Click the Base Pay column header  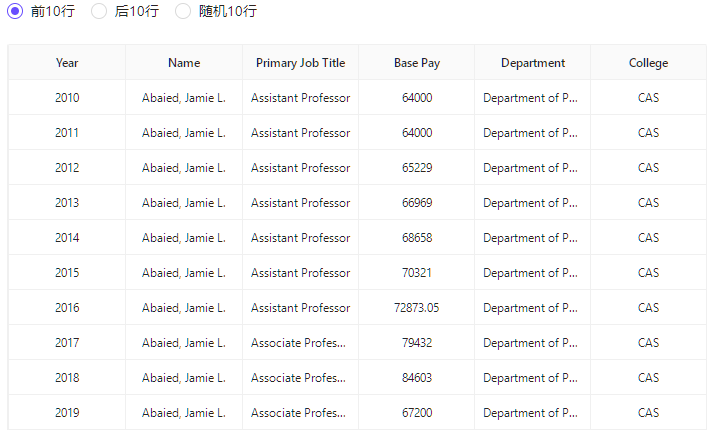coord(417,63)
